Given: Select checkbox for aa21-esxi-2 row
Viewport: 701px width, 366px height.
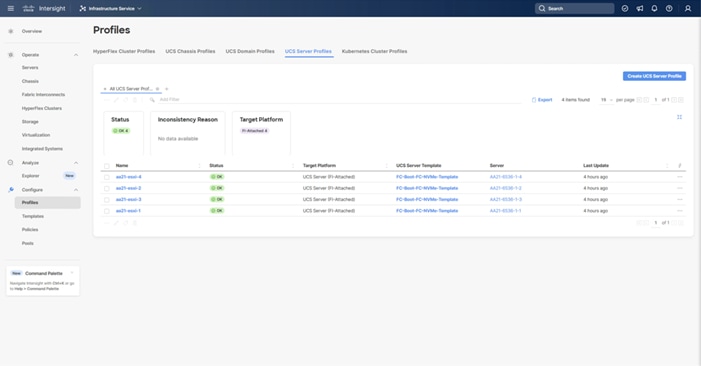Looking at the screenshot, I should click(x=106, y=189).
